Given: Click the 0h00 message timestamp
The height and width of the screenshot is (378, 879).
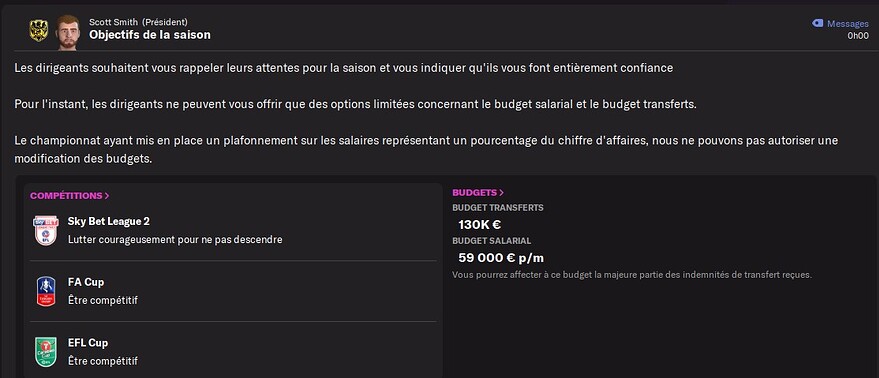Looking at the screenshot, I should [x=858, y=35].
